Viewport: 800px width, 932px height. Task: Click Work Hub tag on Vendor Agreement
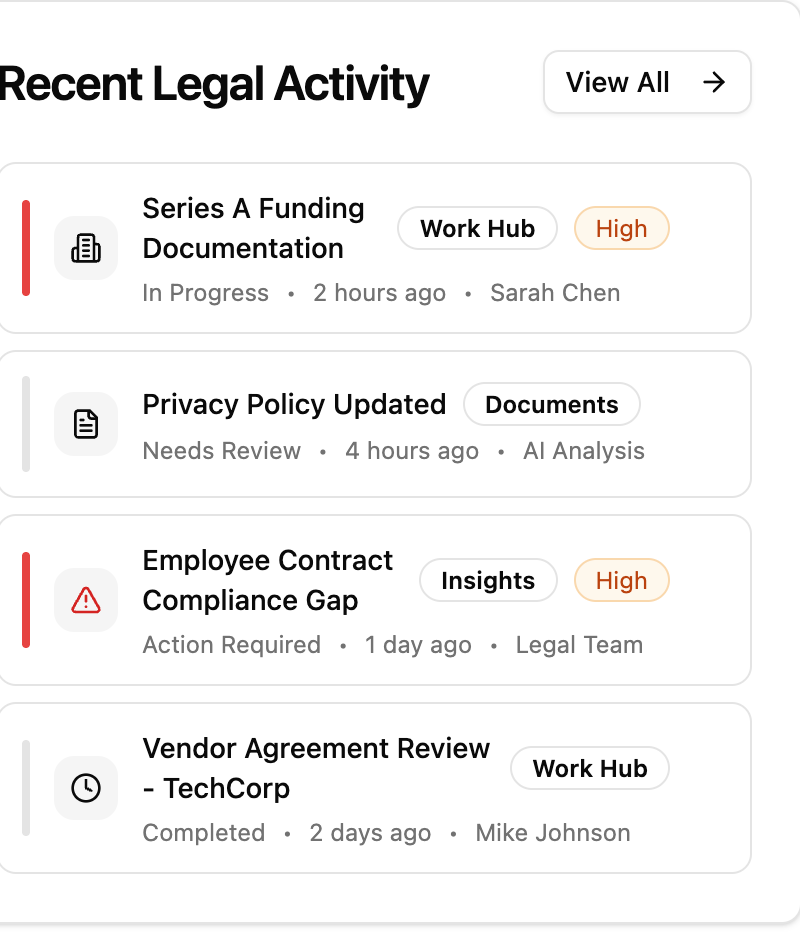tap(590, 769)
